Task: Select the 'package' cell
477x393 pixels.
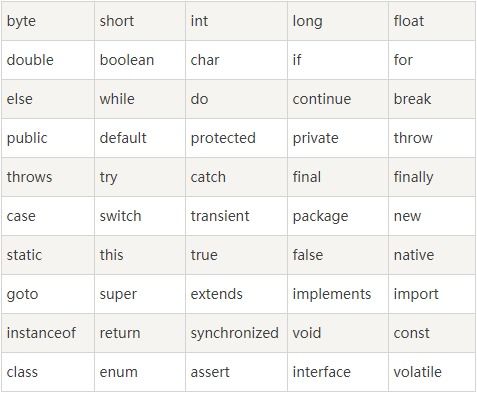Action: pos(338,216)
